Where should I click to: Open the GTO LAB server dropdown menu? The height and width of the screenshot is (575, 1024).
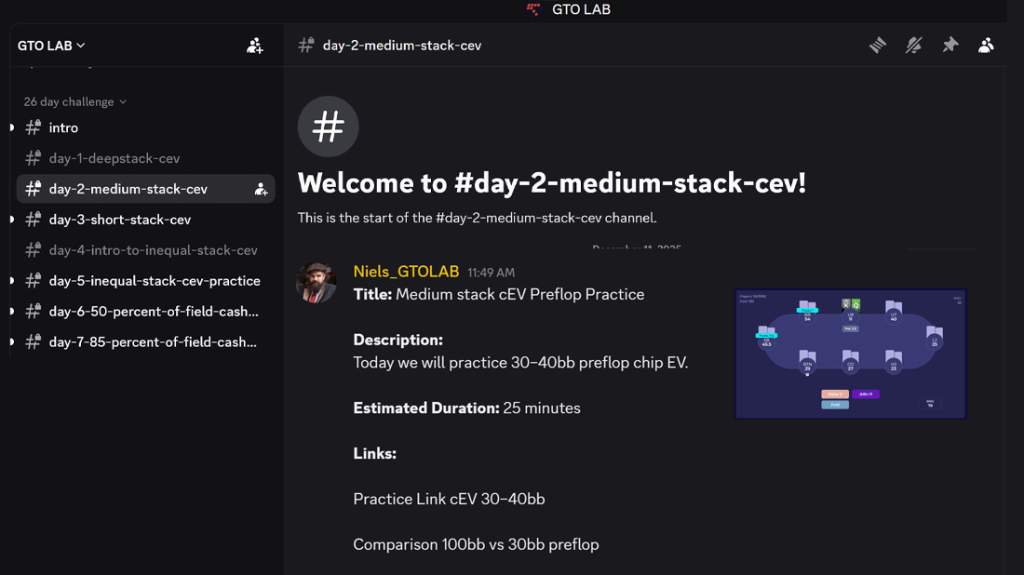coord(52,45)
